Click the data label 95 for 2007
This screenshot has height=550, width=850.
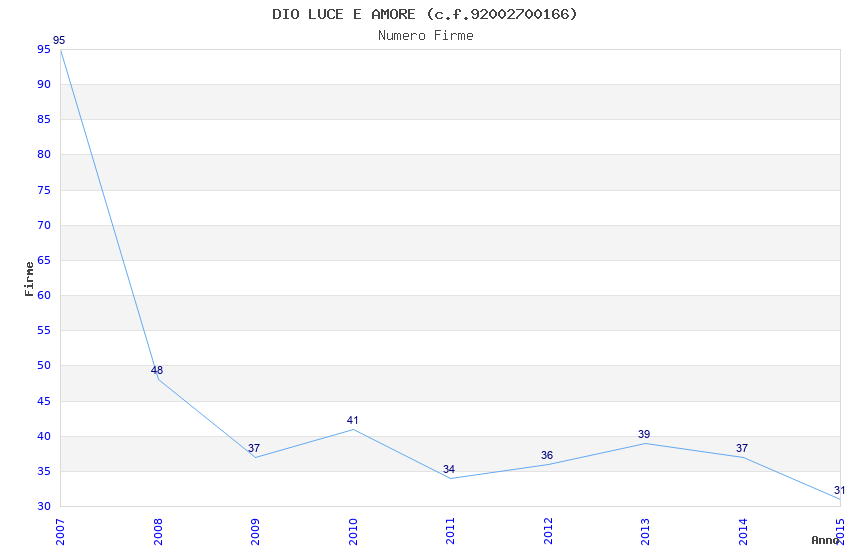tap(59, 40)
